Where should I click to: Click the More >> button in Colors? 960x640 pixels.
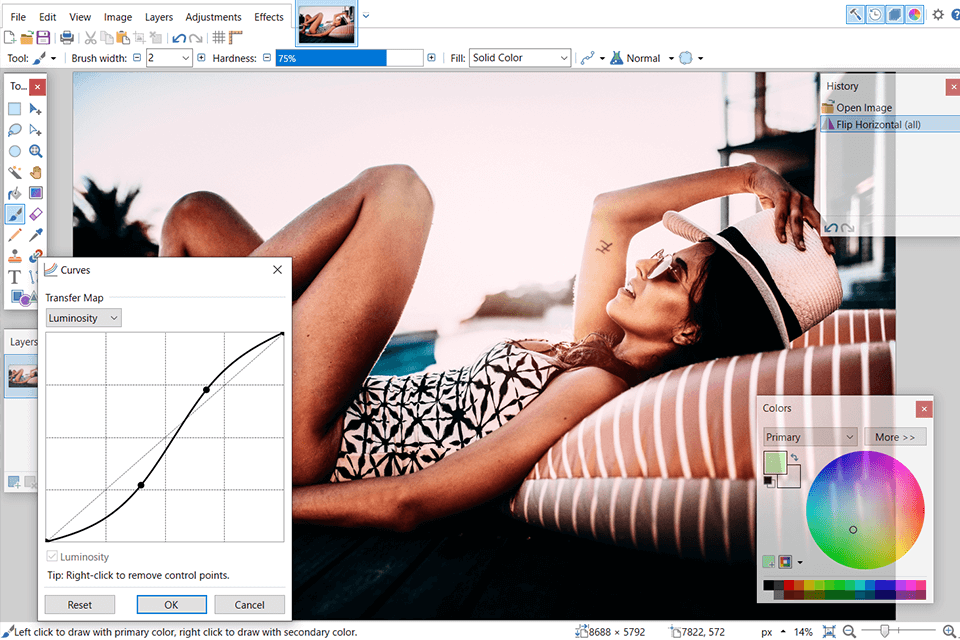(895, 437)
